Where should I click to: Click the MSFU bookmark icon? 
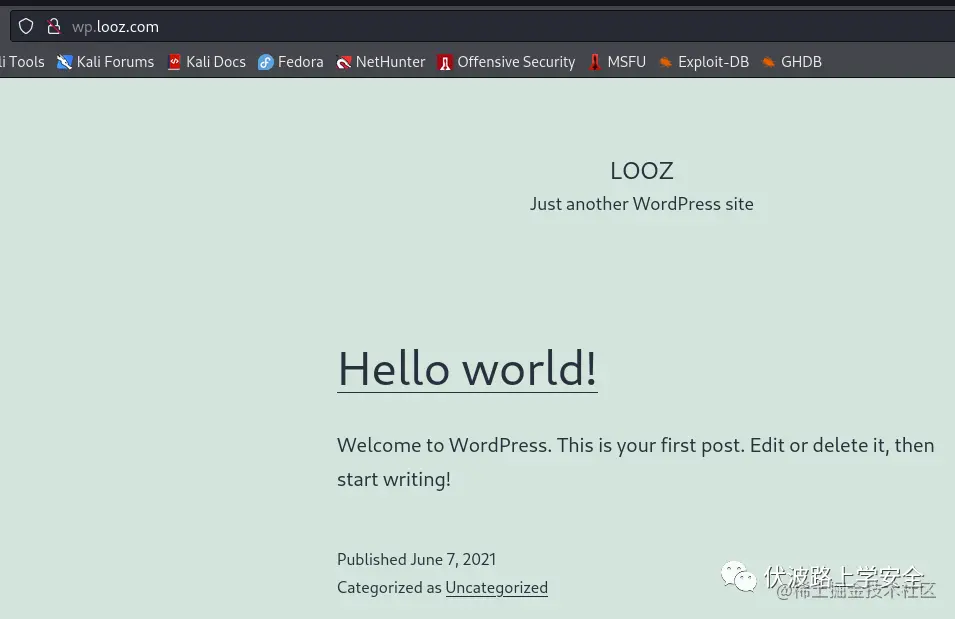[595, 62]
